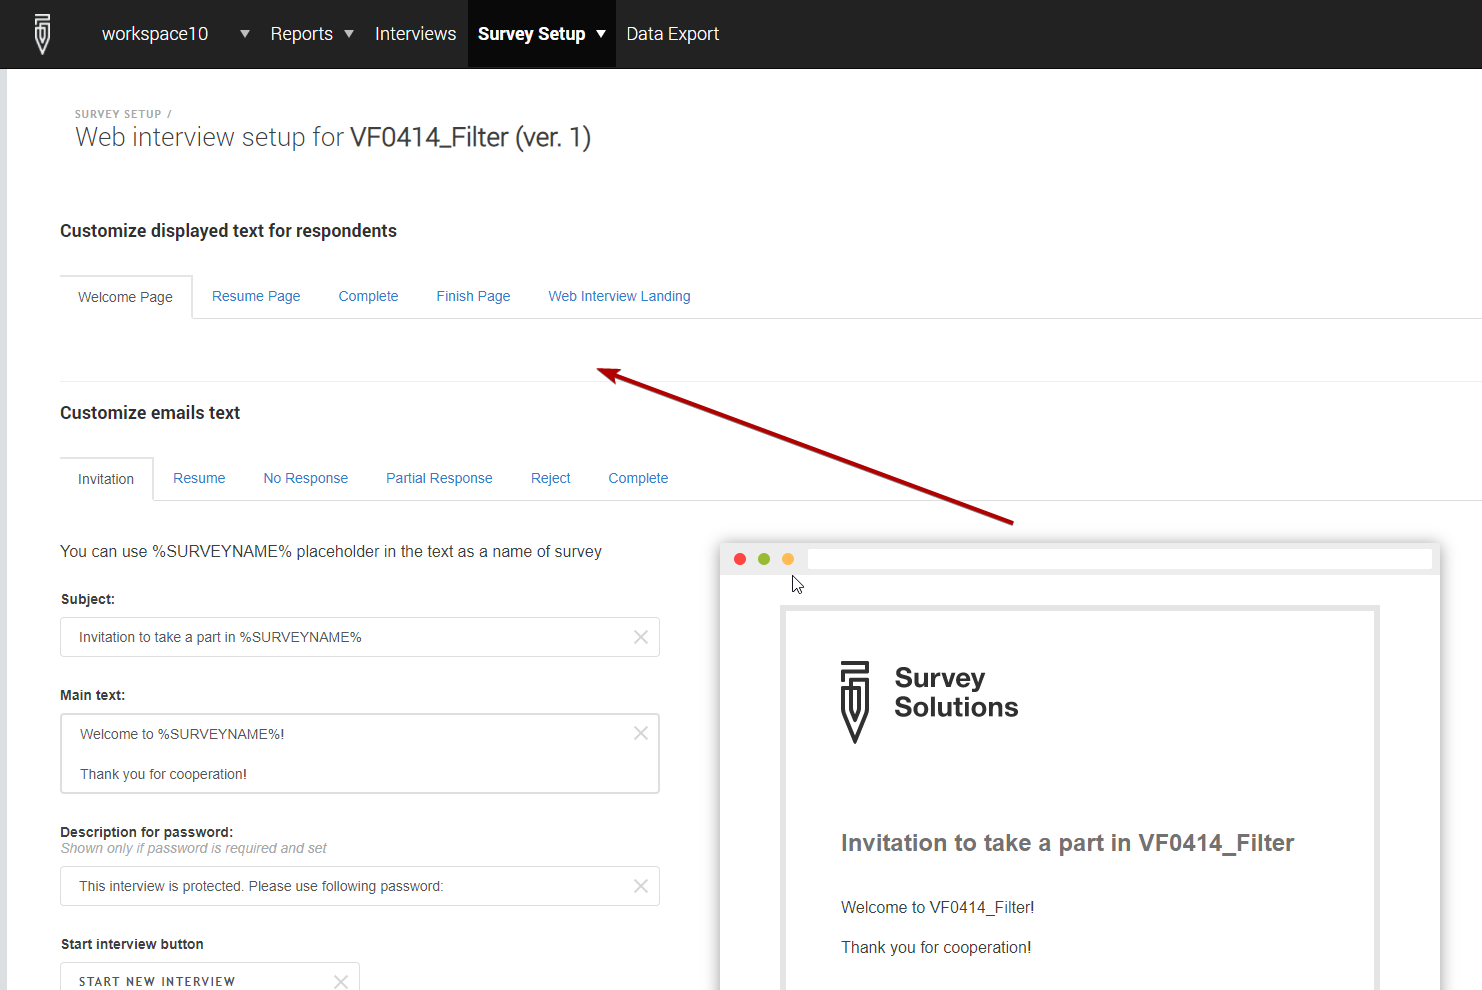Click orange dot in email preview window

[x=788, y=559]
